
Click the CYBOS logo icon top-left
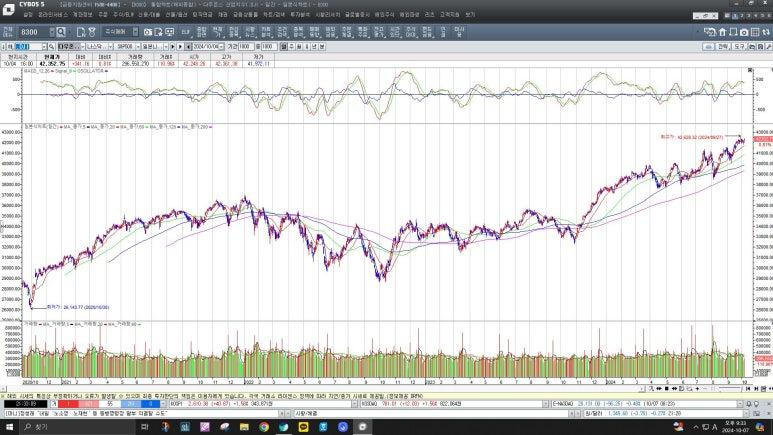(x=8, y=8)
